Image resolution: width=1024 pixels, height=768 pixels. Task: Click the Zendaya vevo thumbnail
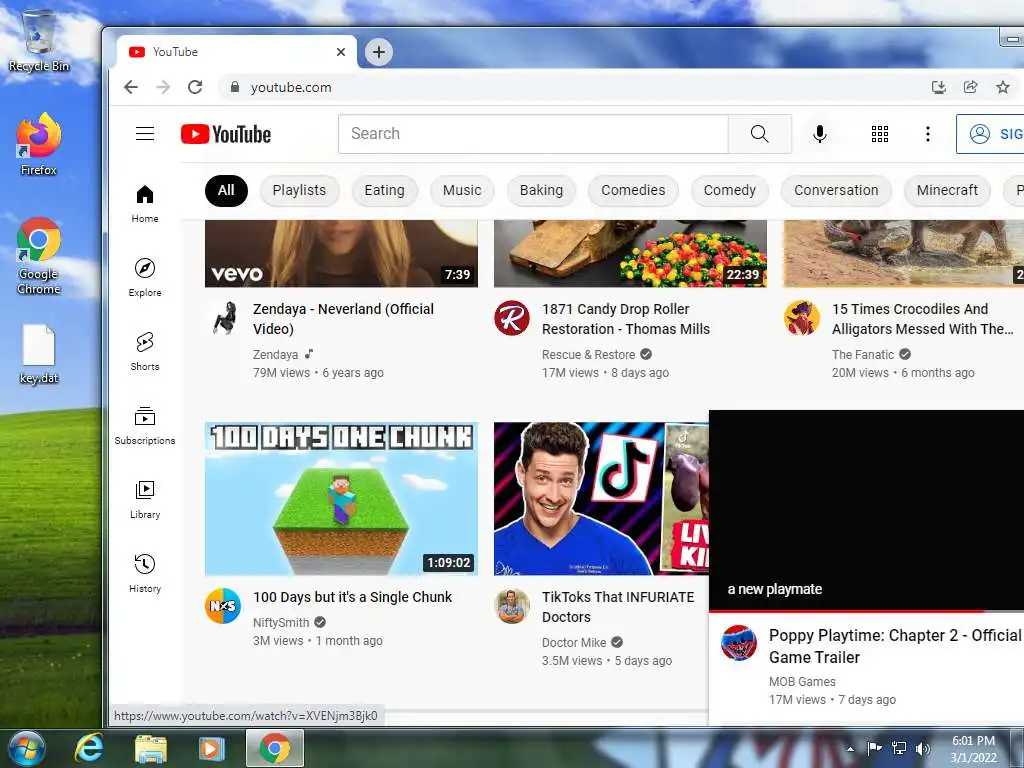(341, 253)
